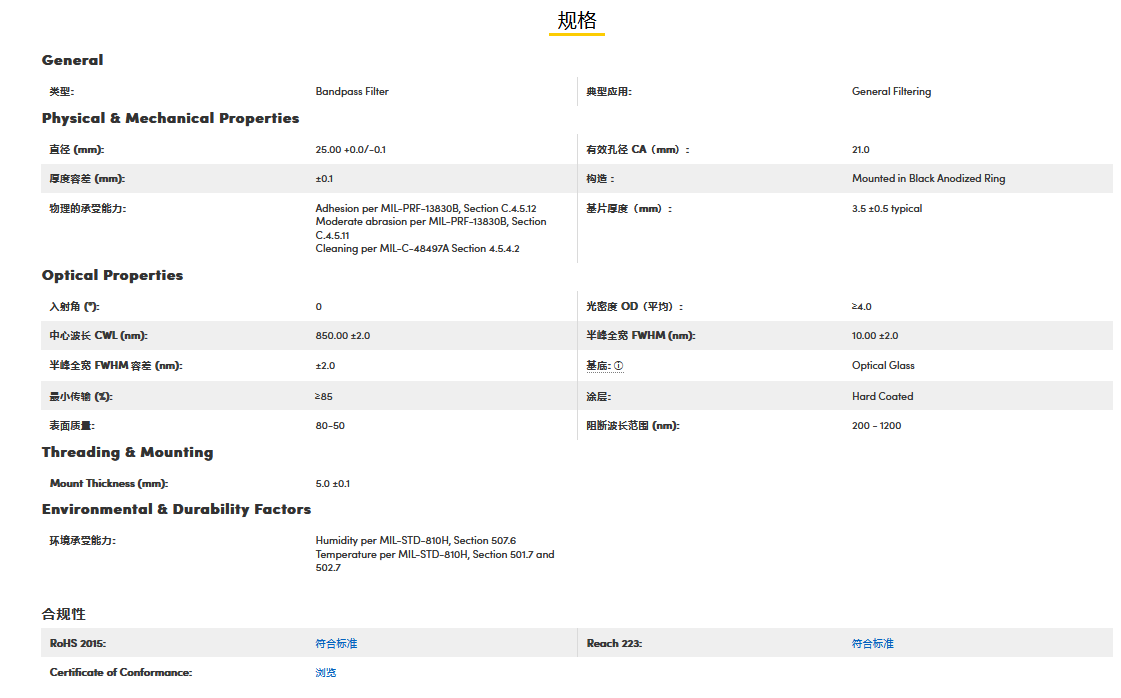Click the 合规性 section heading
1121x698 pixels.
coord(63,613)
